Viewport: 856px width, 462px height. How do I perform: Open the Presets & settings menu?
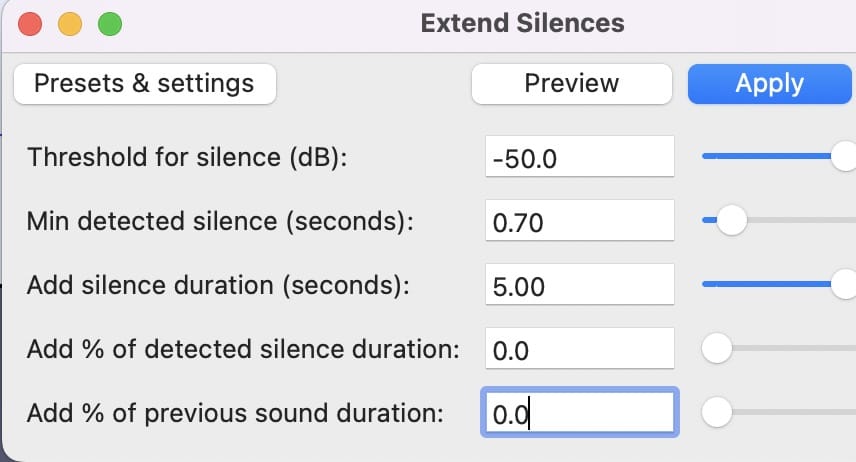(x=144, y=84)
